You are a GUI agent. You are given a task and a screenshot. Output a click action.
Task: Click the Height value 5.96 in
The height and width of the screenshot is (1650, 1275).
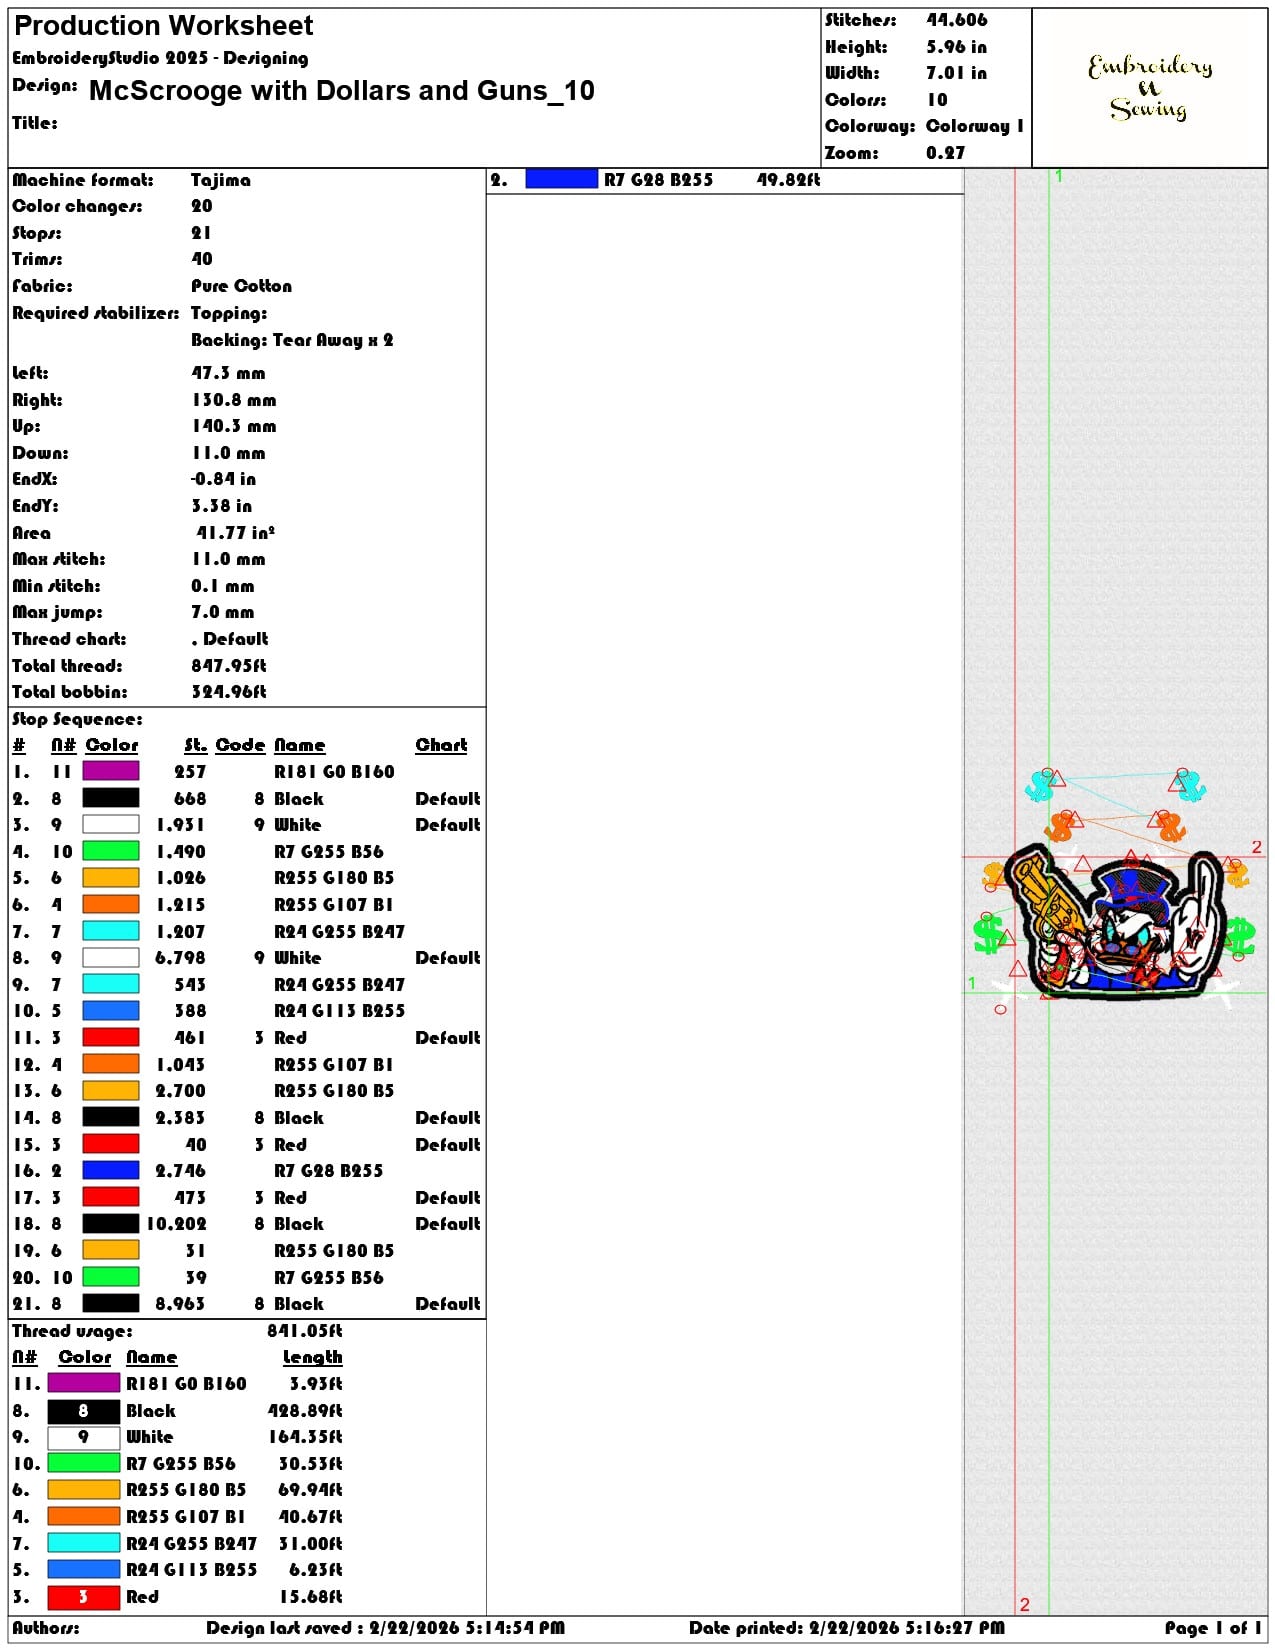tap(956, 47)
